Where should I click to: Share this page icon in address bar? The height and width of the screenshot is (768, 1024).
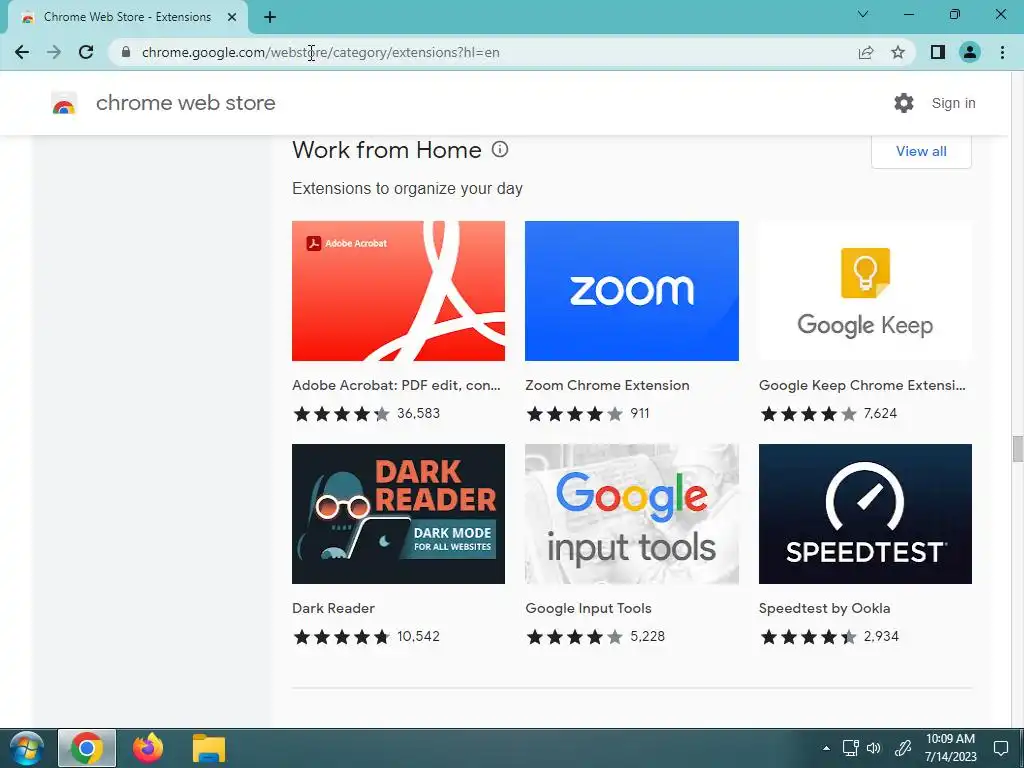[866, 52]
